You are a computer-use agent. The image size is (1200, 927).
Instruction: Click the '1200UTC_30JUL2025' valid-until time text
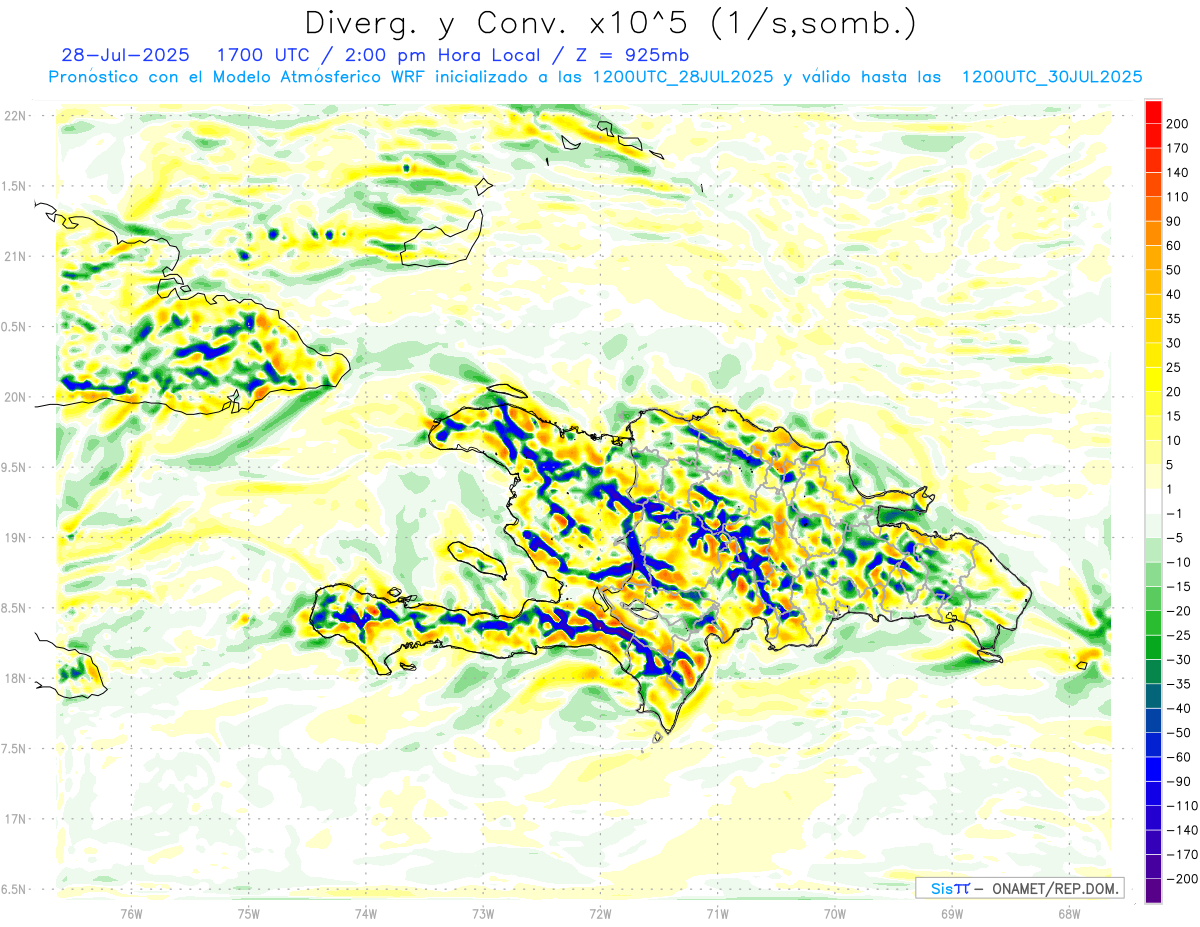click(x=1052, y=77)
